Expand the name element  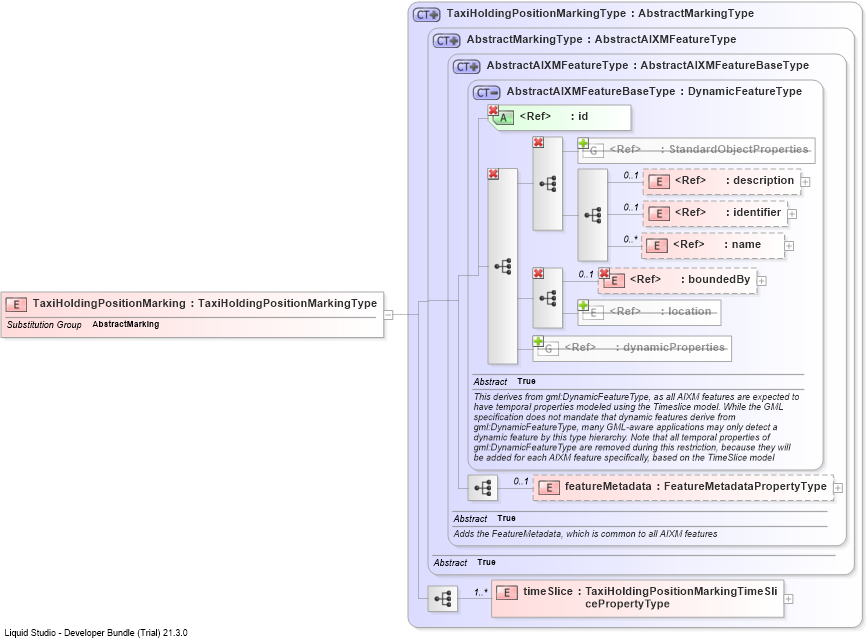pyautogui.click(x=789, y=246)
